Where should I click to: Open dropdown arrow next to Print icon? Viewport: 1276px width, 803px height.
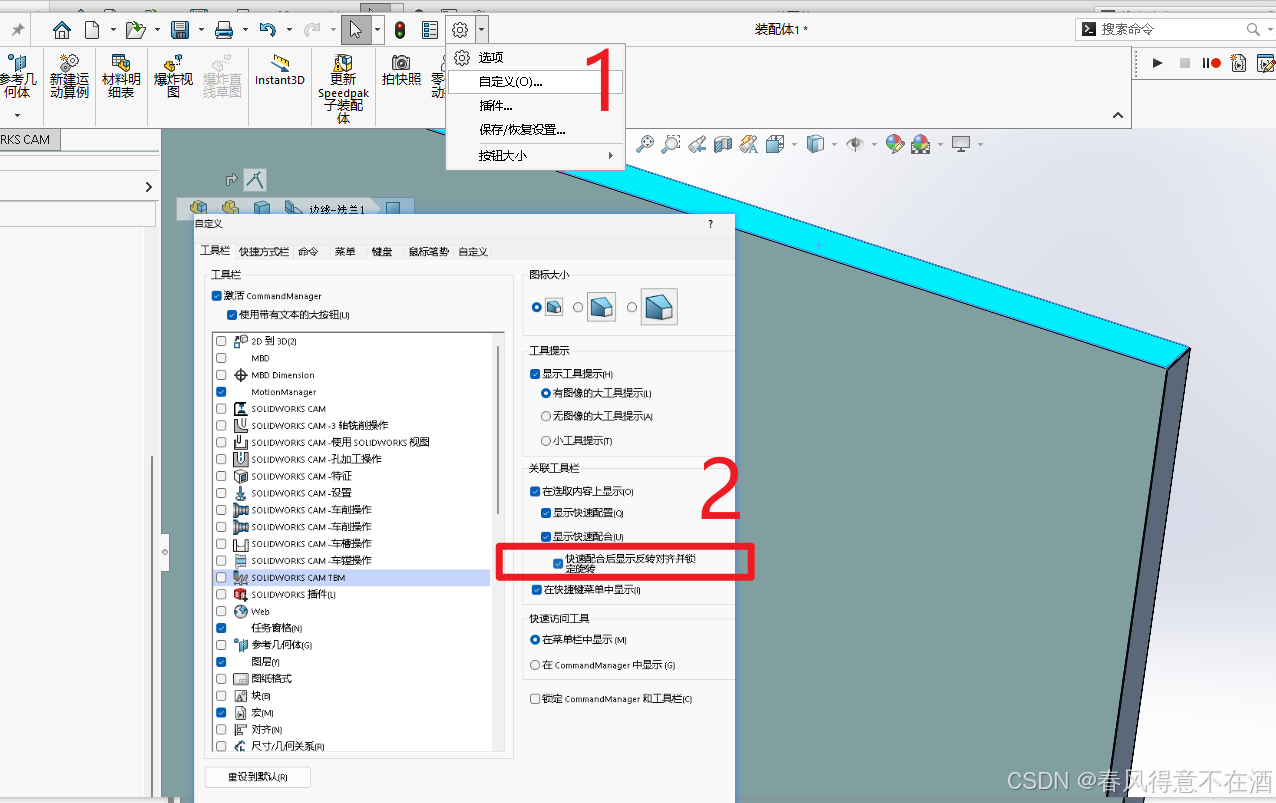(245, 30)
